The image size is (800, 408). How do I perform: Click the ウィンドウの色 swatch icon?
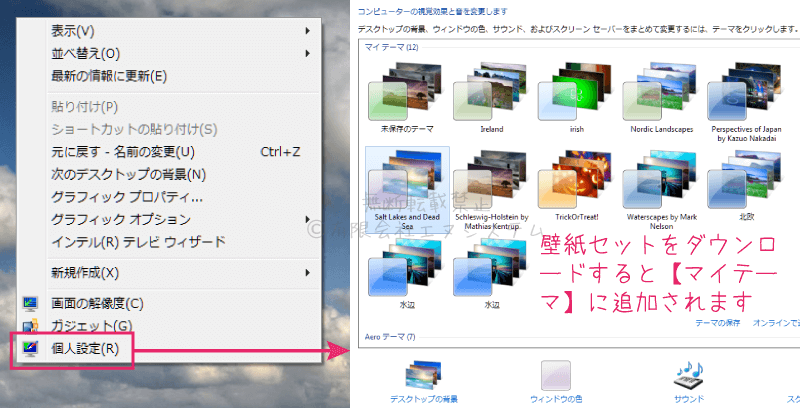556,375
